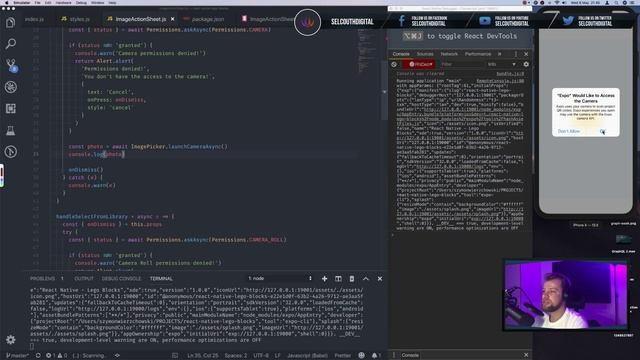Image resolution: width=640 pixels, height=360 pixels.
Task: Kill the terminal with trash icon
Action: [352, 279]
